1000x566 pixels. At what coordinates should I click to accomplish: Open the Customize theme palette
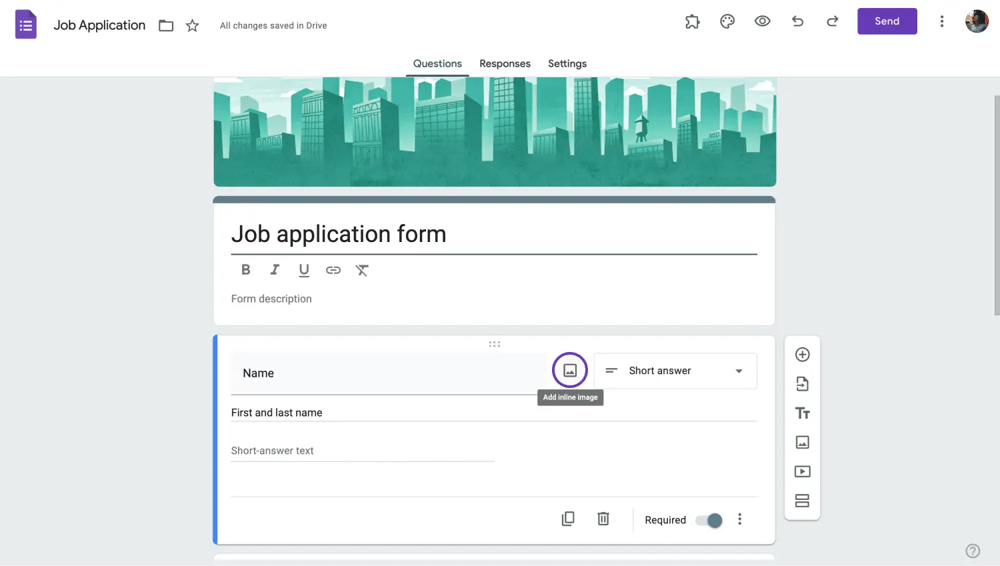pyautogui.click(x=727, y=21)
